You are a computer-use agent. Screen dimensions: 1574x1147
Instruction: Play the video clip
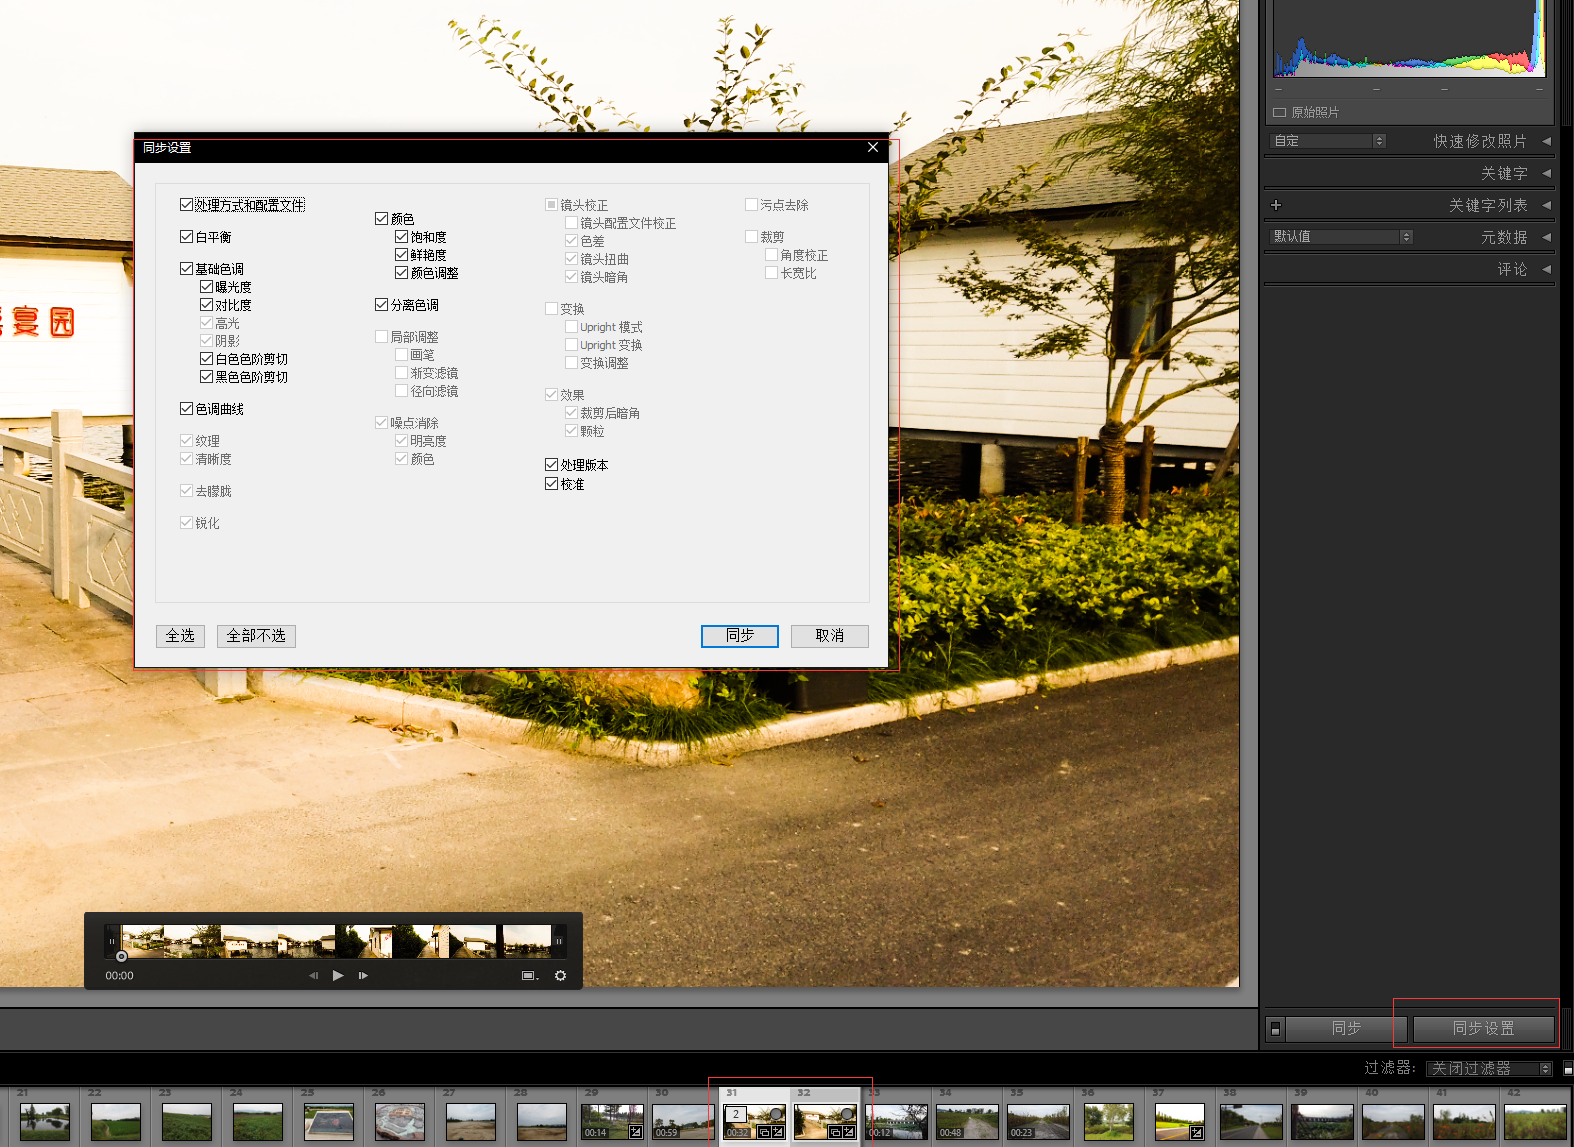point(338,975)
